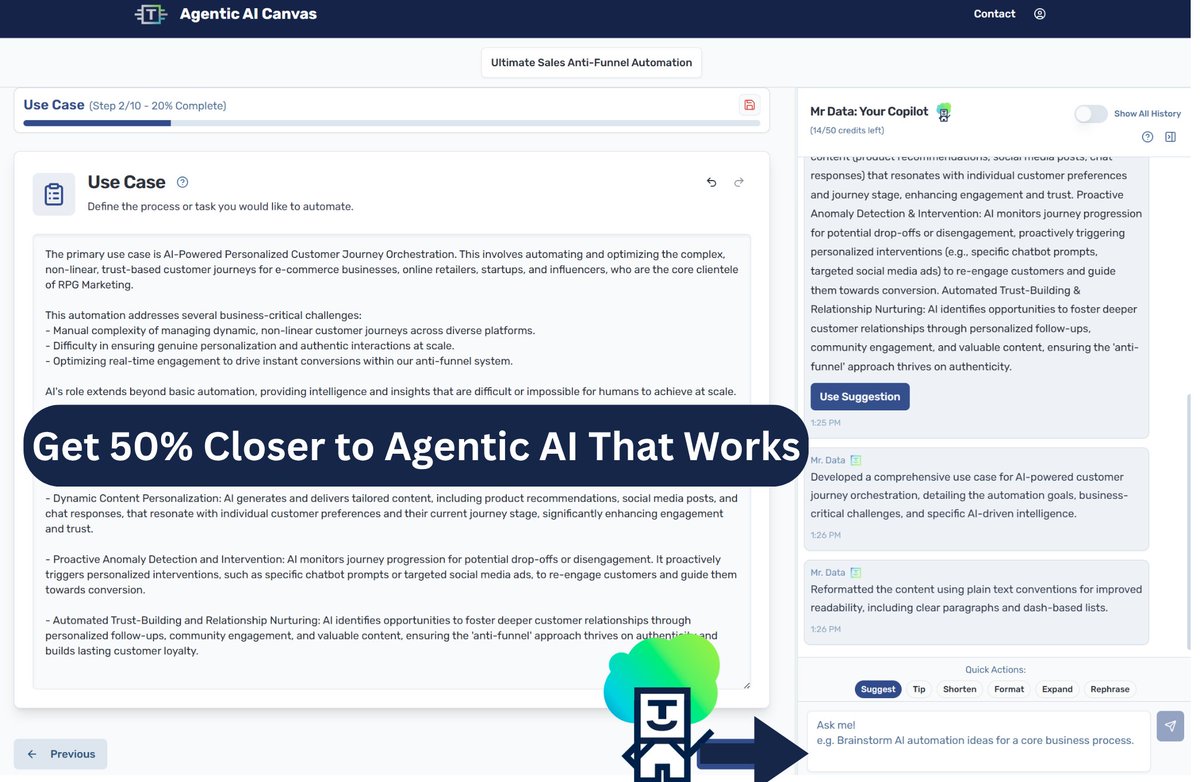Select the Tip quick action
The width and height of the screenshot is (1200, 782).
pos(919,689)
